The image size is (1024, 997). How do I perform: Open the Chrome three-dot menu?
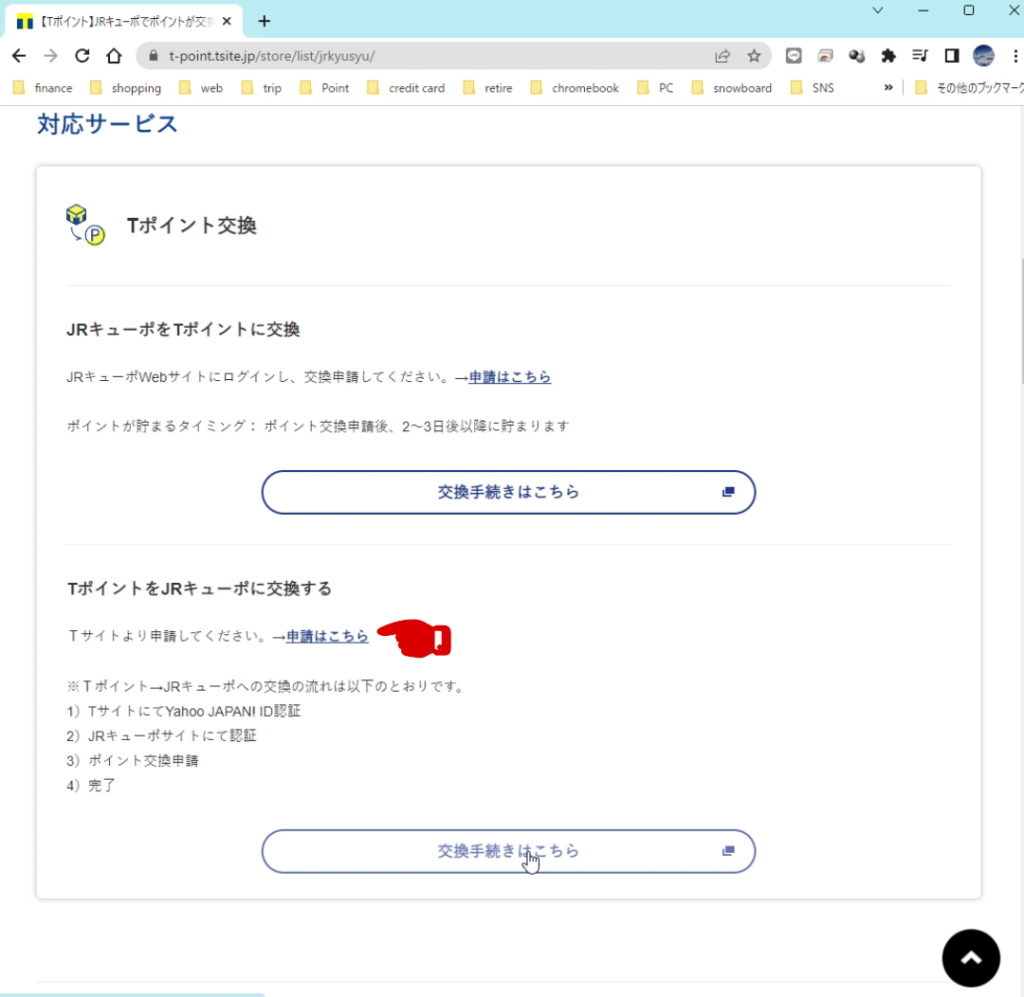click(1016, 56)
